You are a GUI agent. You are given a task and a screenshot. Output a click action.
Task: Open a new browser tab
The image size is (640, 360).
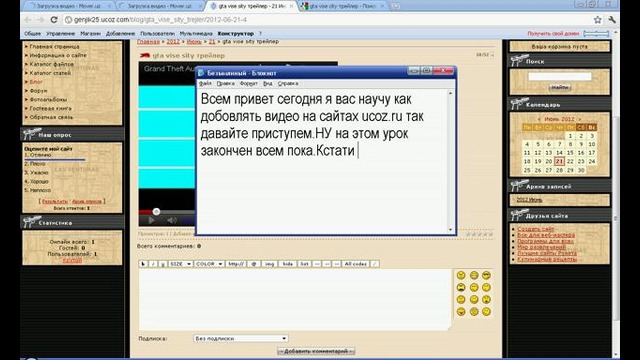(x=395, y=6)
